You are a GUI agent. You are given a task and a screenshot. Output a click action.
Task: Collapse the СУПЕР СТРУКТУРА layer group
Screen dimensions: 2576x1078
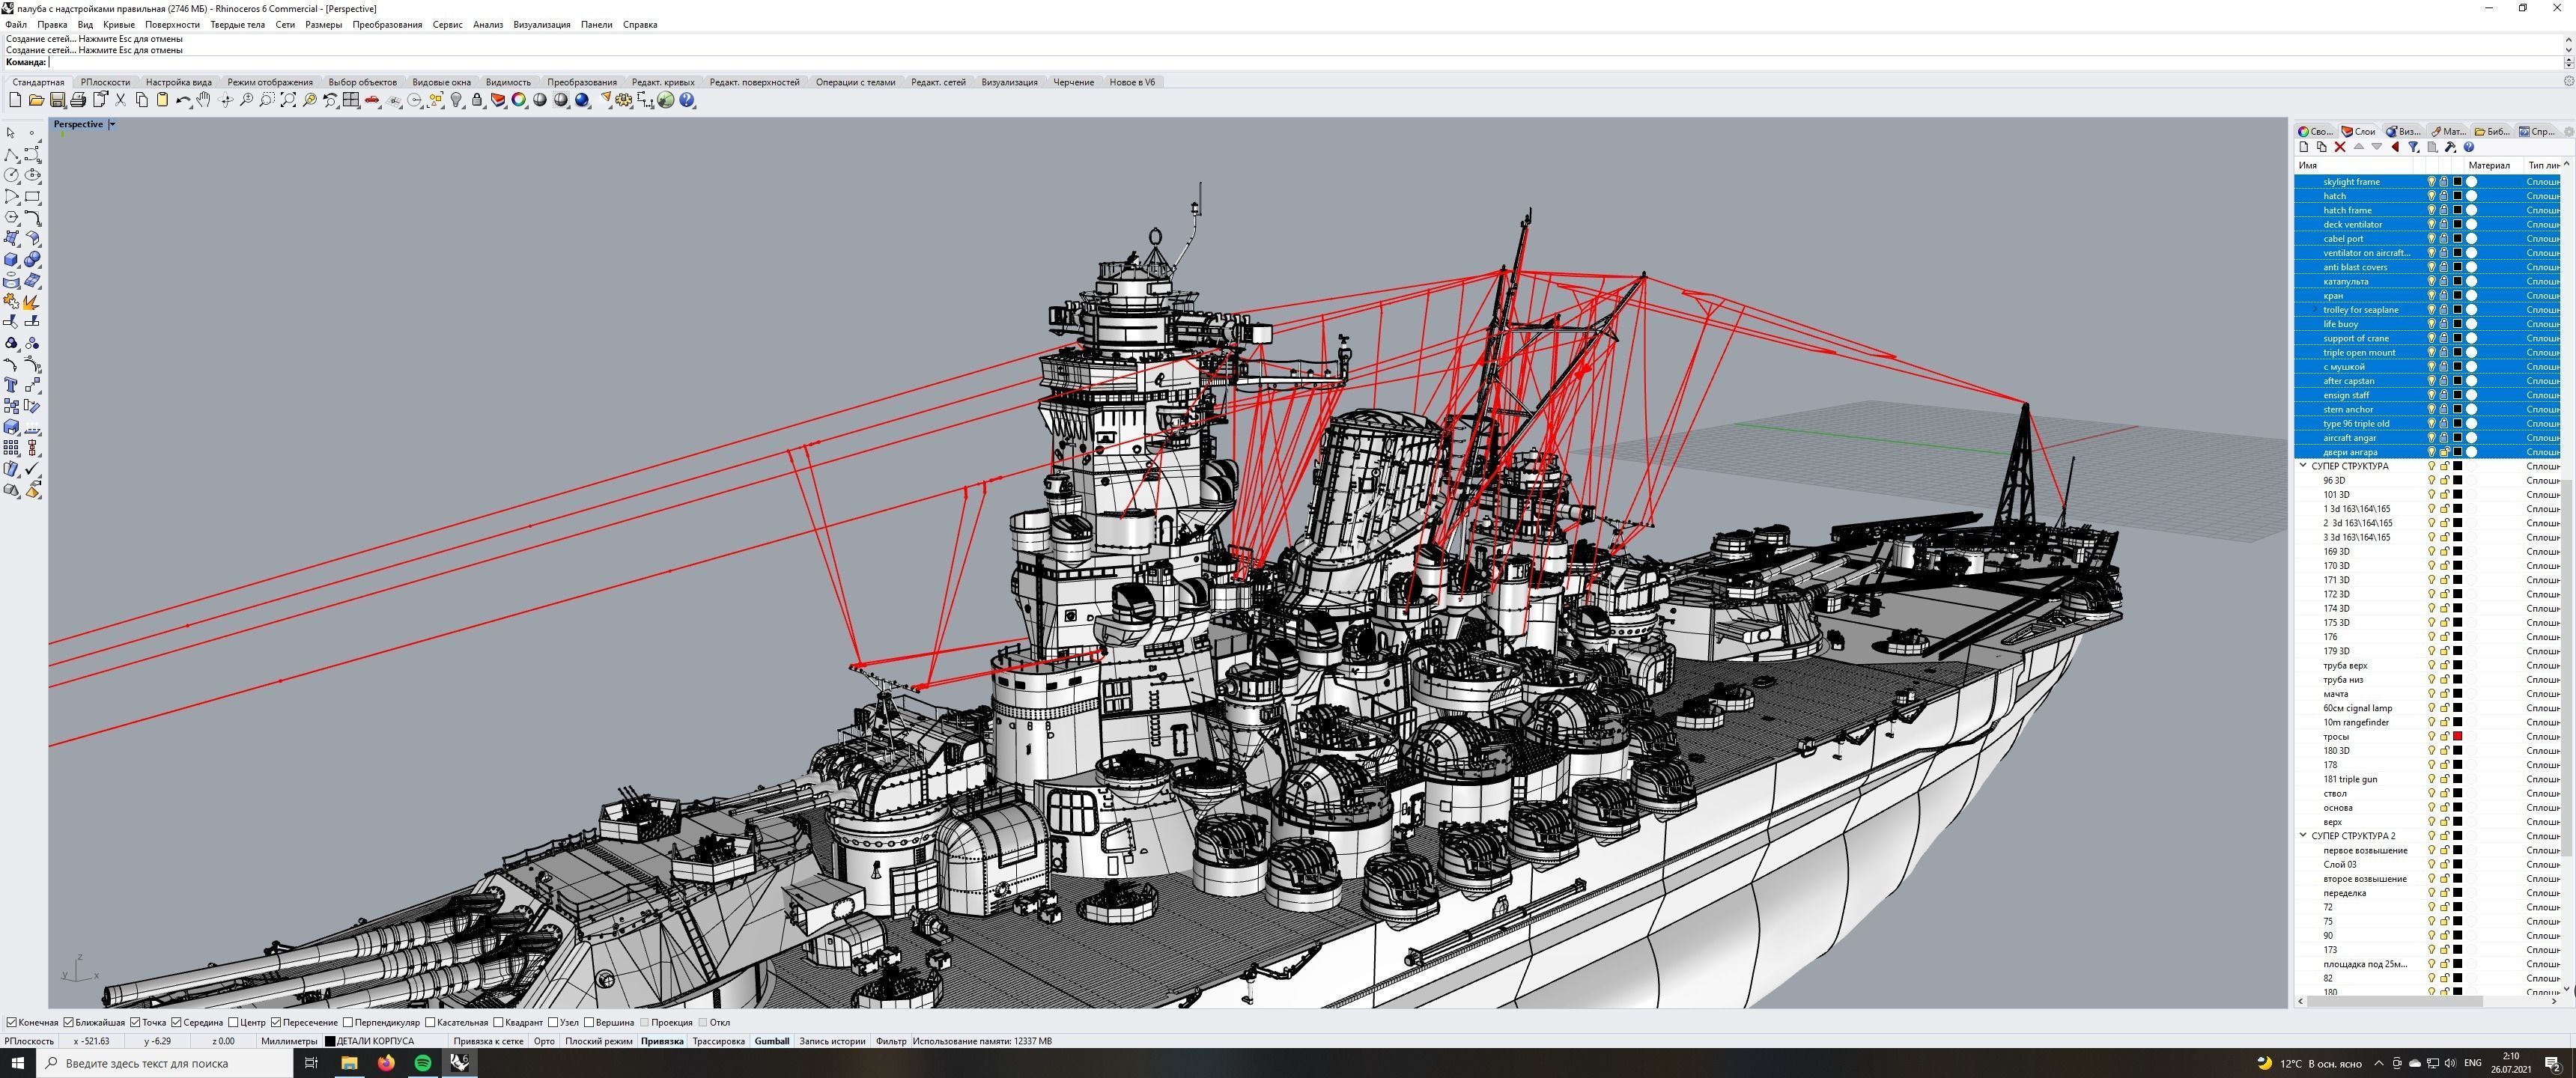click(x=2303, y=466)
